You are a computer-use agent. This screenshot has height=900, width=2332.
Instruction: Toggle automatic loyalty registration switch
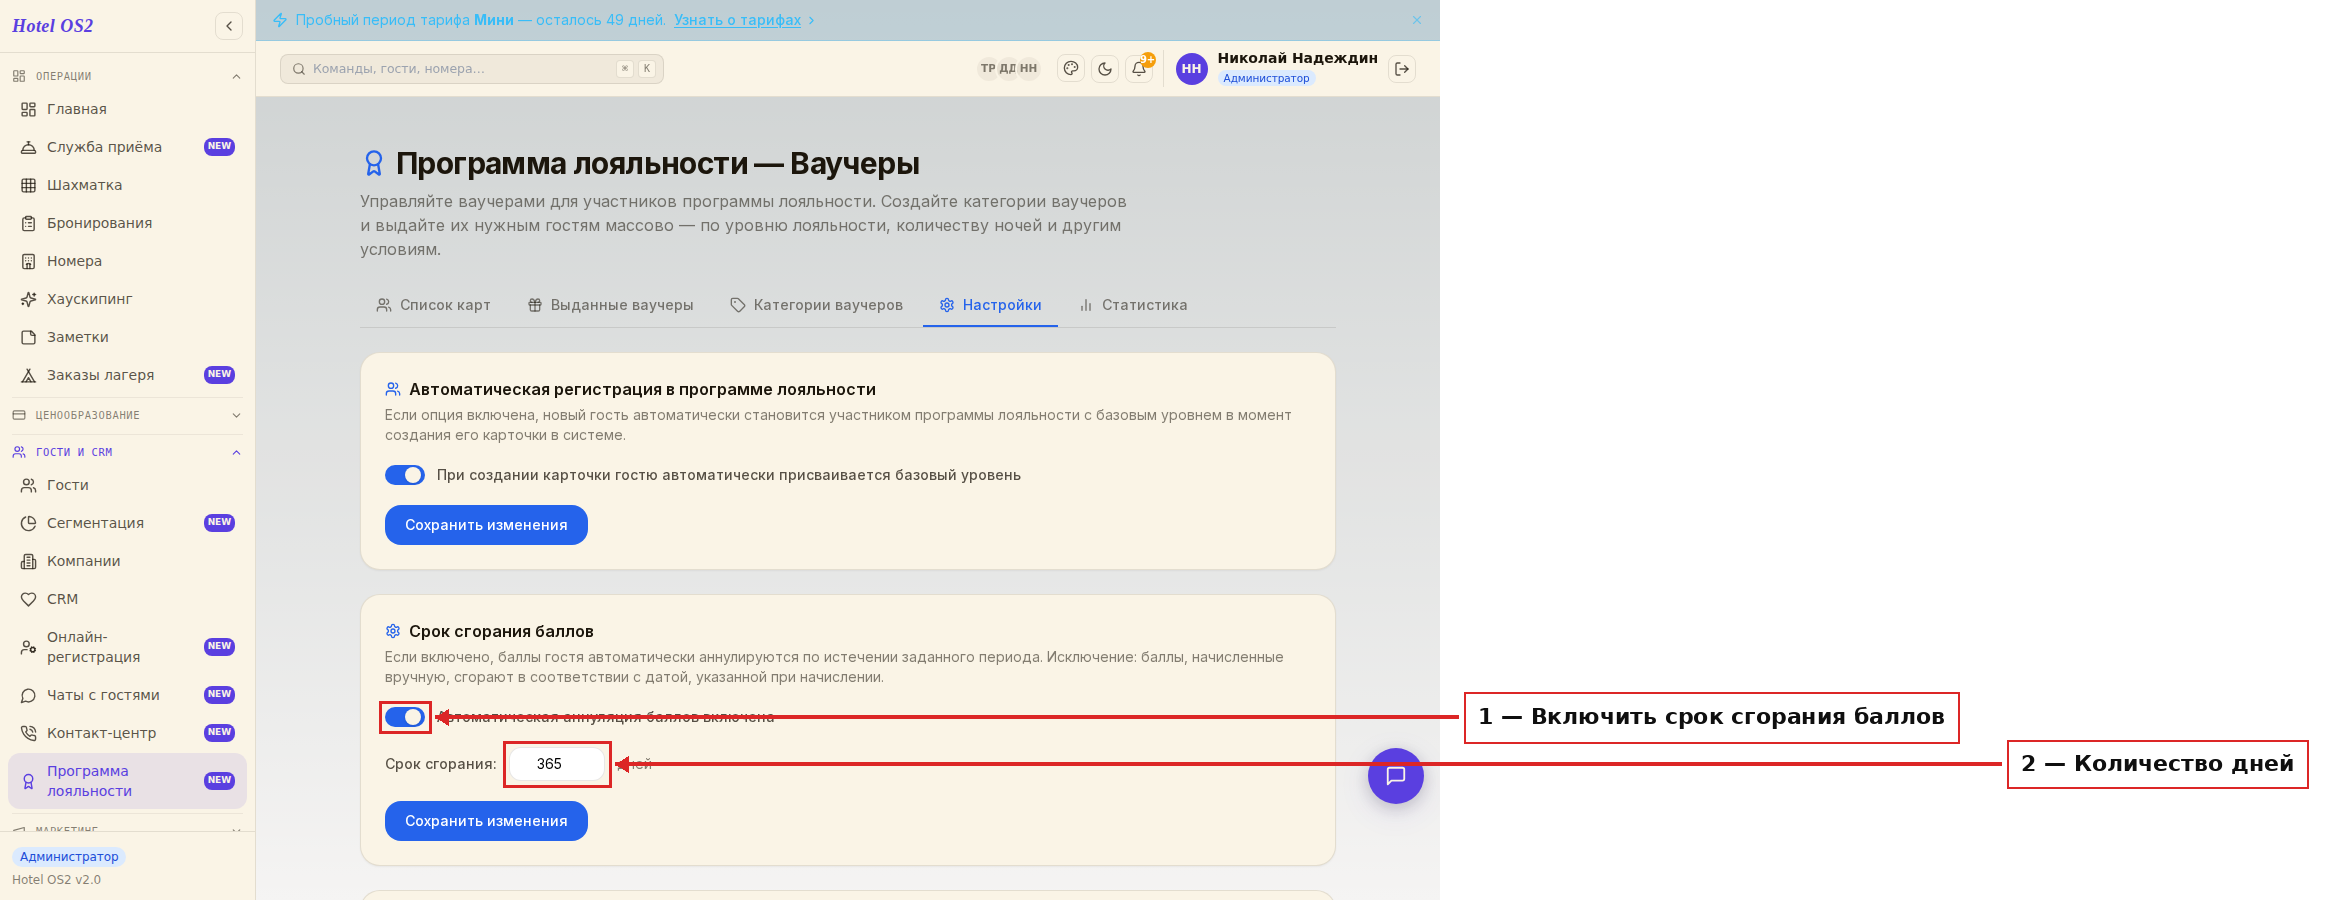405,475
